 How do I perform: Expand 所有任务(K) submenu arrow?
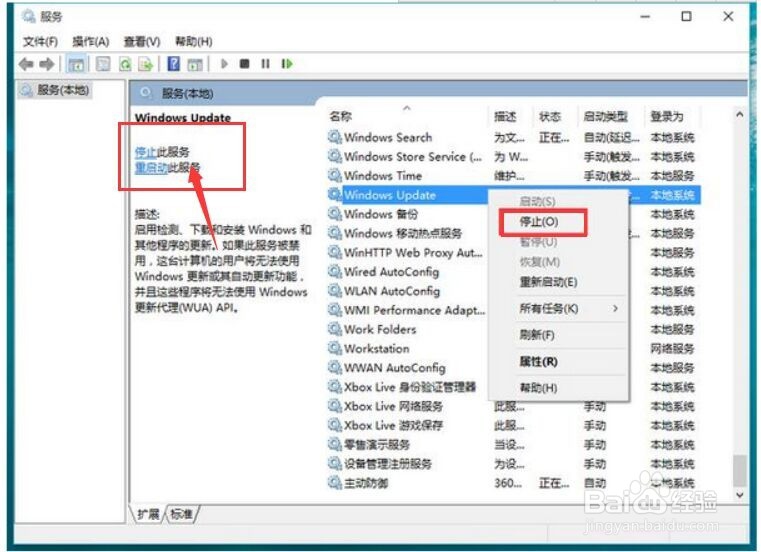(x=615, y=309)
